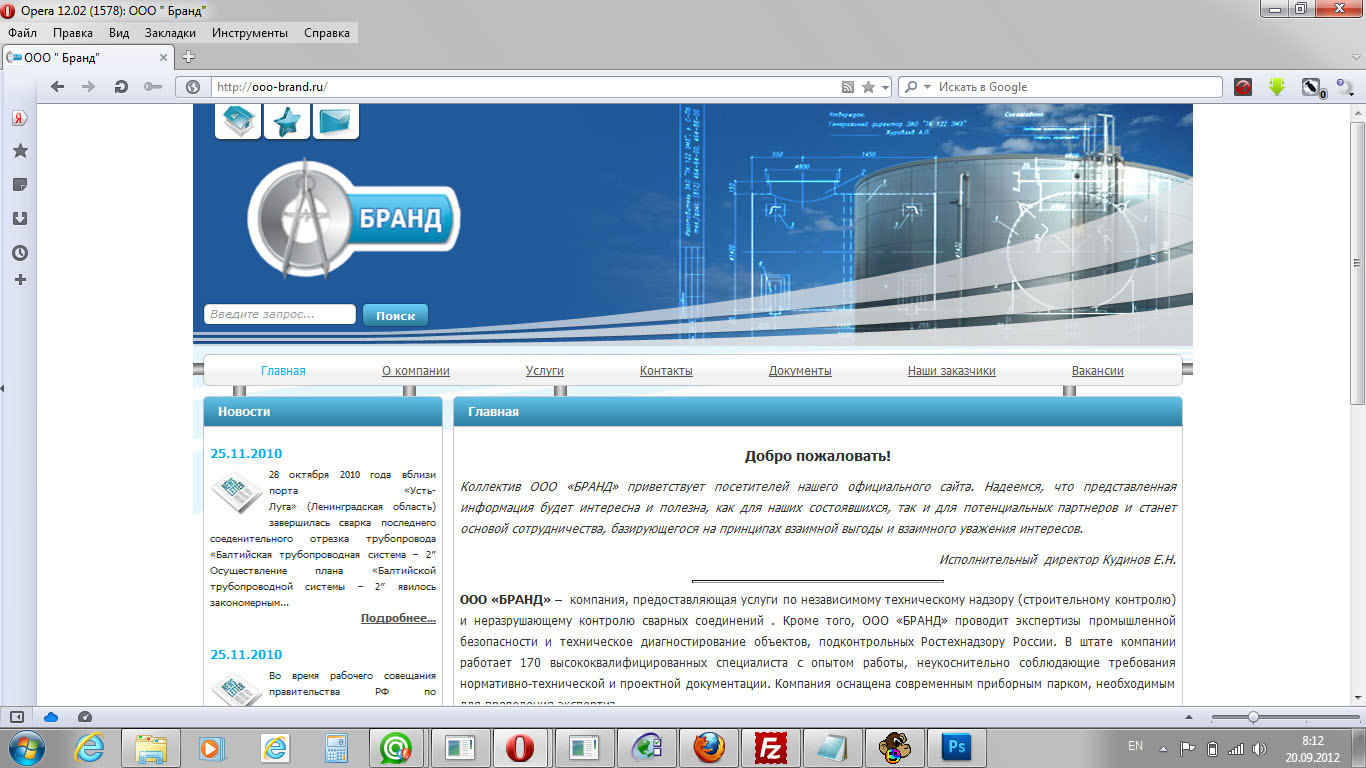Expand the address bar history dropdown
The height and width of the screenshot is (768, 1366).
tap(887, 88)
